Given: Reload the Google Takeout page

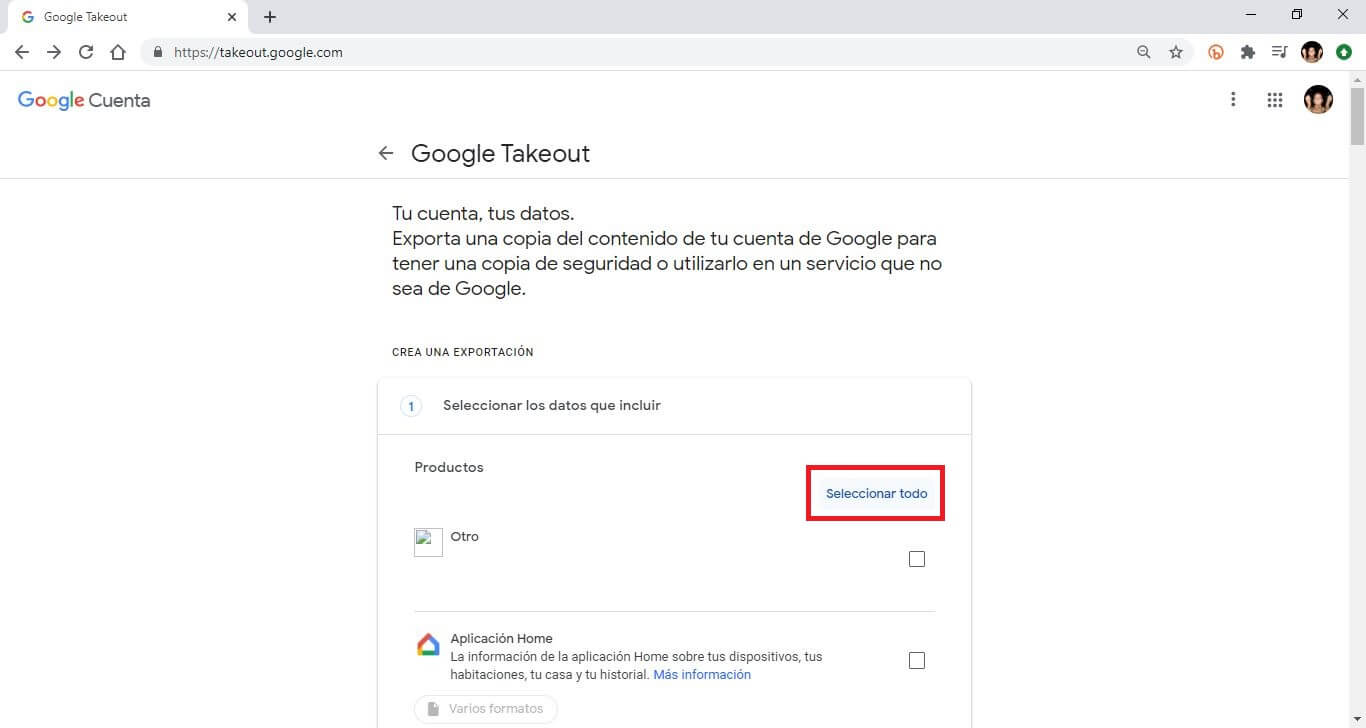Looking at the screenshot, I should 86,52.
